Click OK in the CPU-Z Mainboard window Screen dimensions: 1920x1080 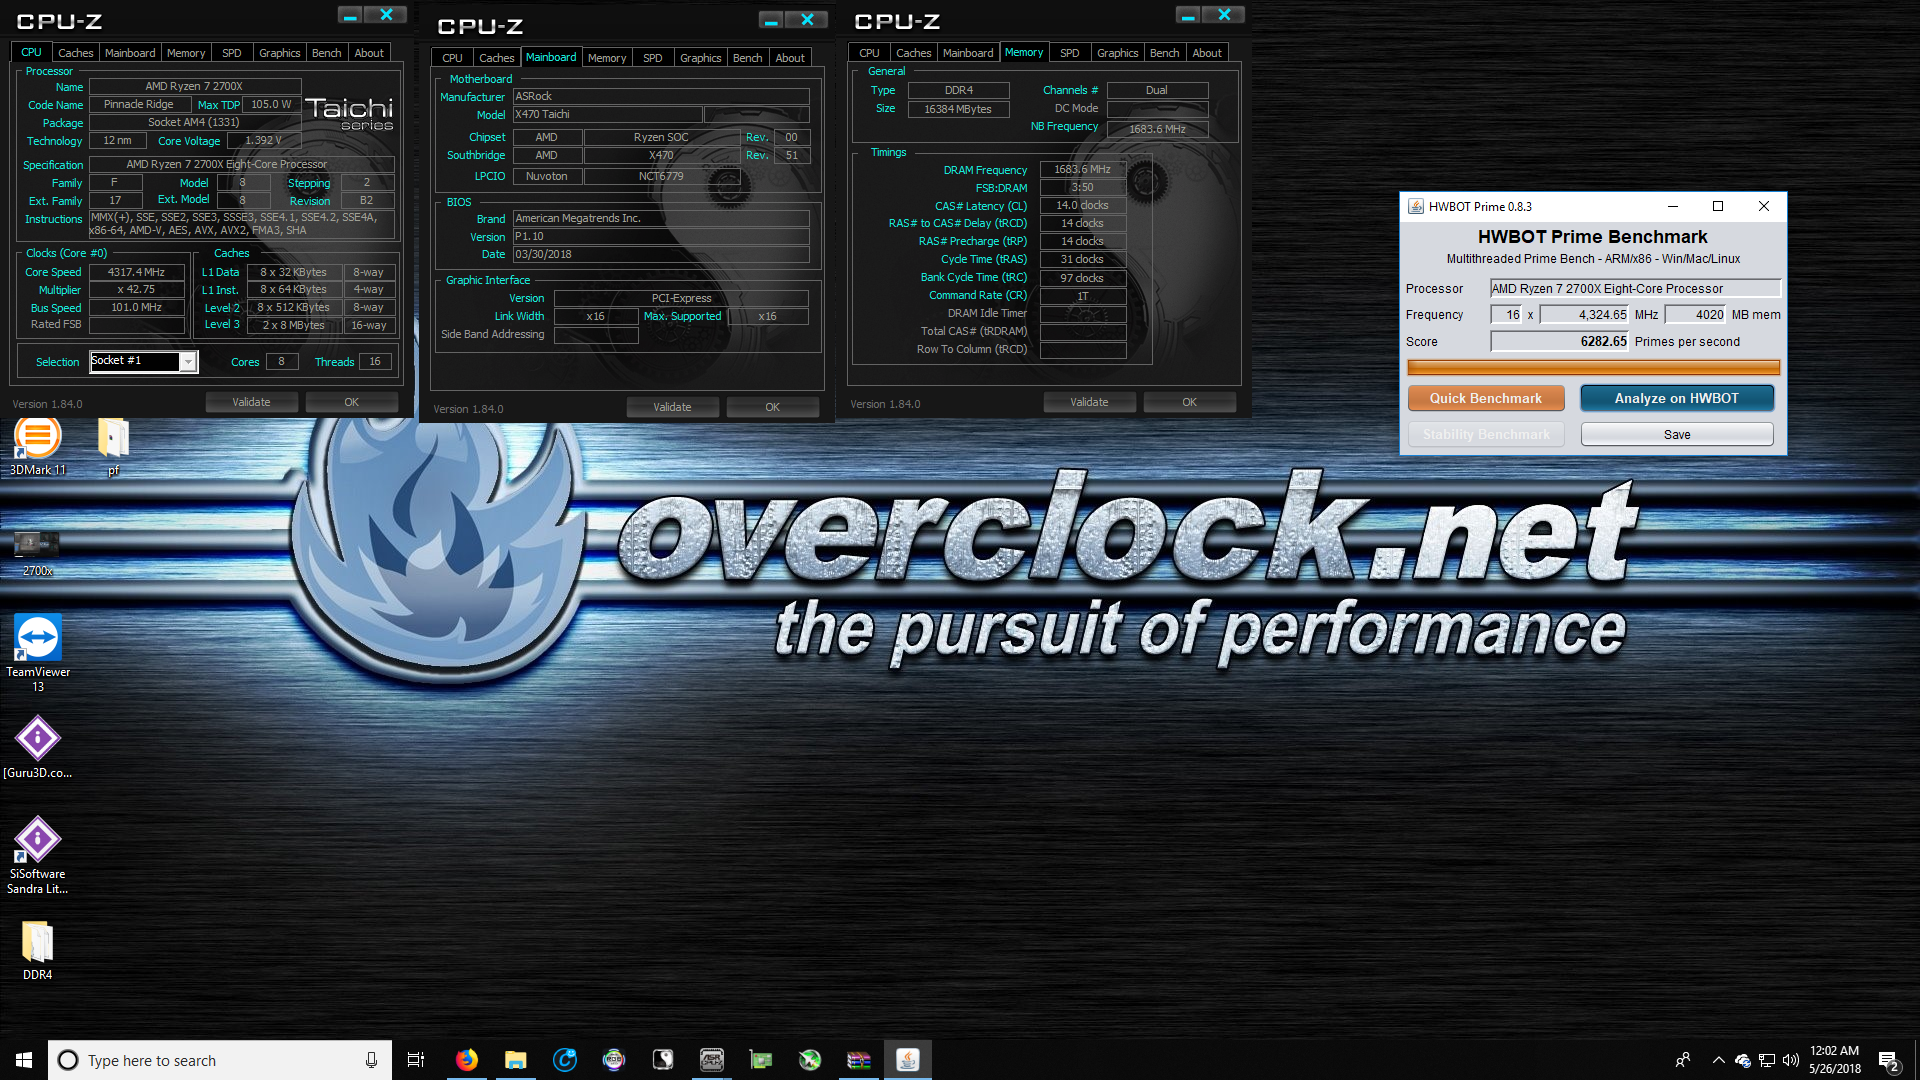772,407
